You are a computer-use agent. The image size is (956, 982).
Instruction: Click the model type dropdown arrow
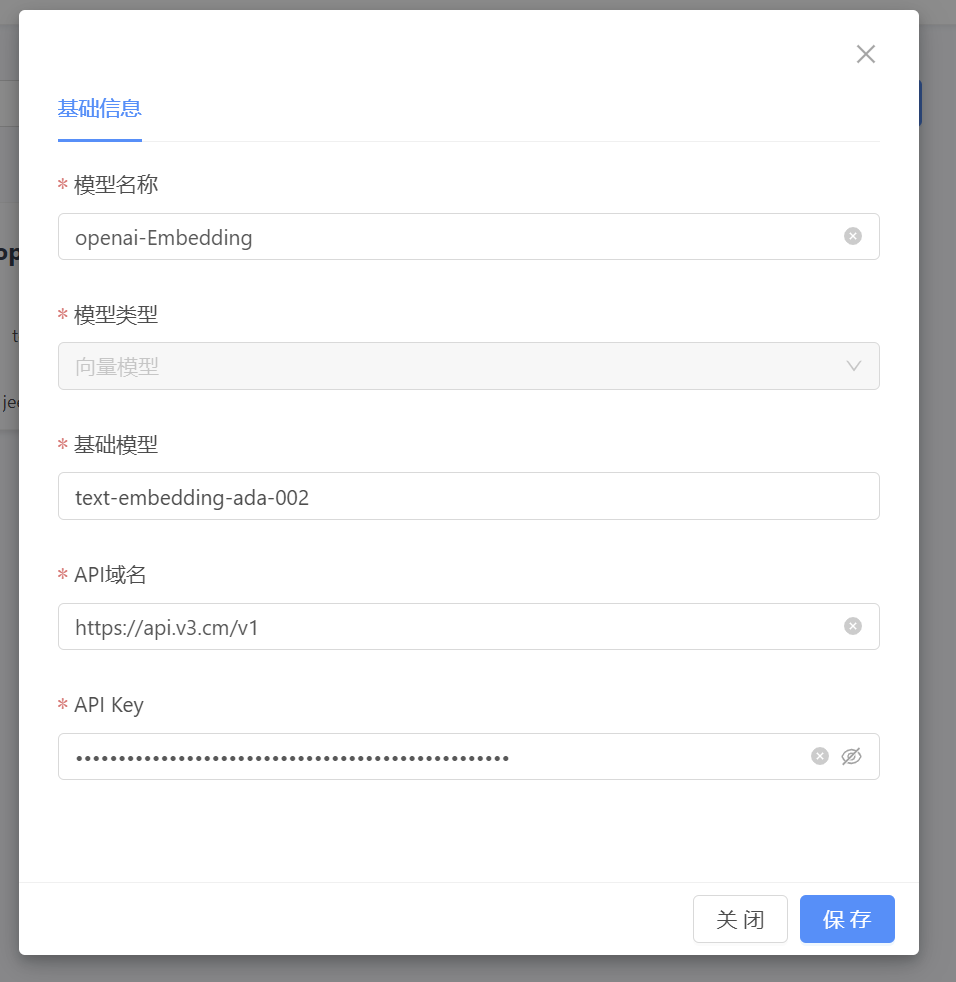[x=854, y=366]
